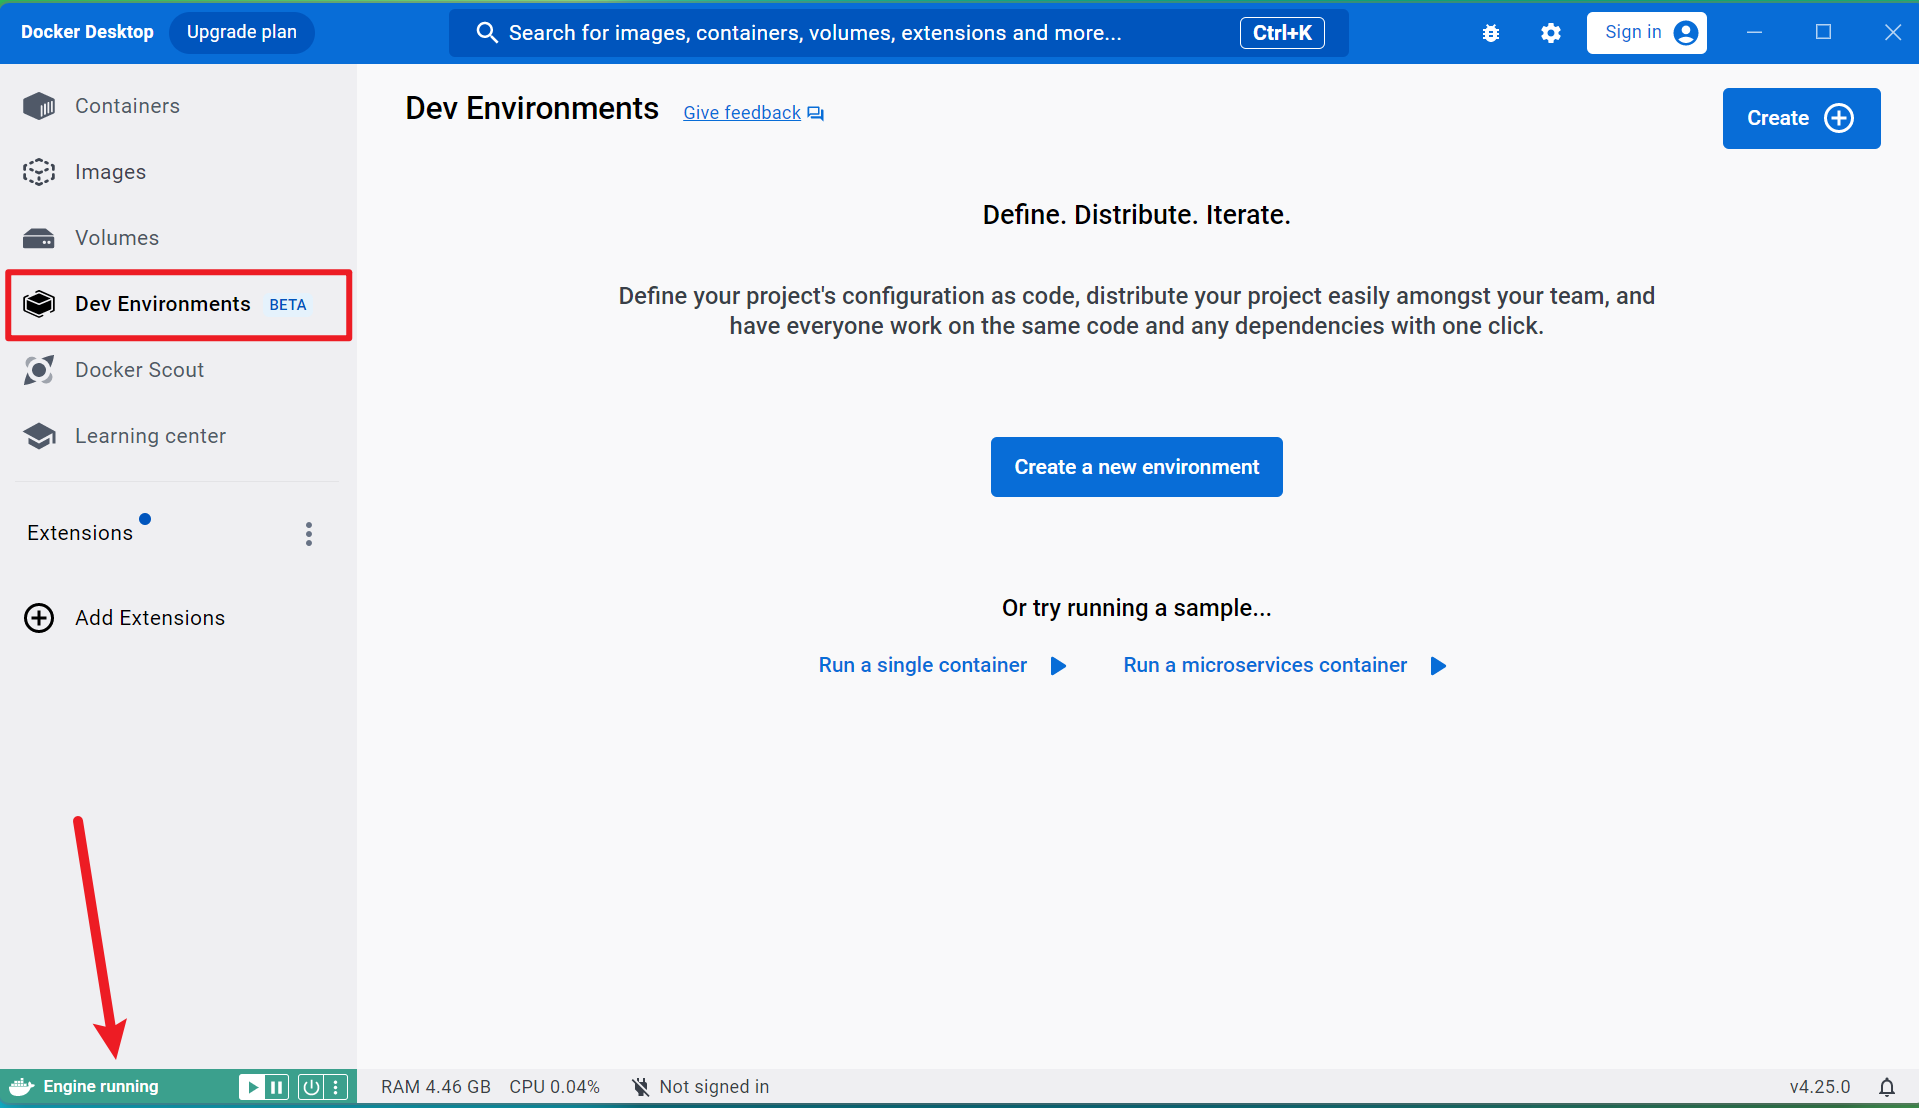Select the Dev Environments sidebar icon
1919x1108 pixels.
click(x=39, y=304)
